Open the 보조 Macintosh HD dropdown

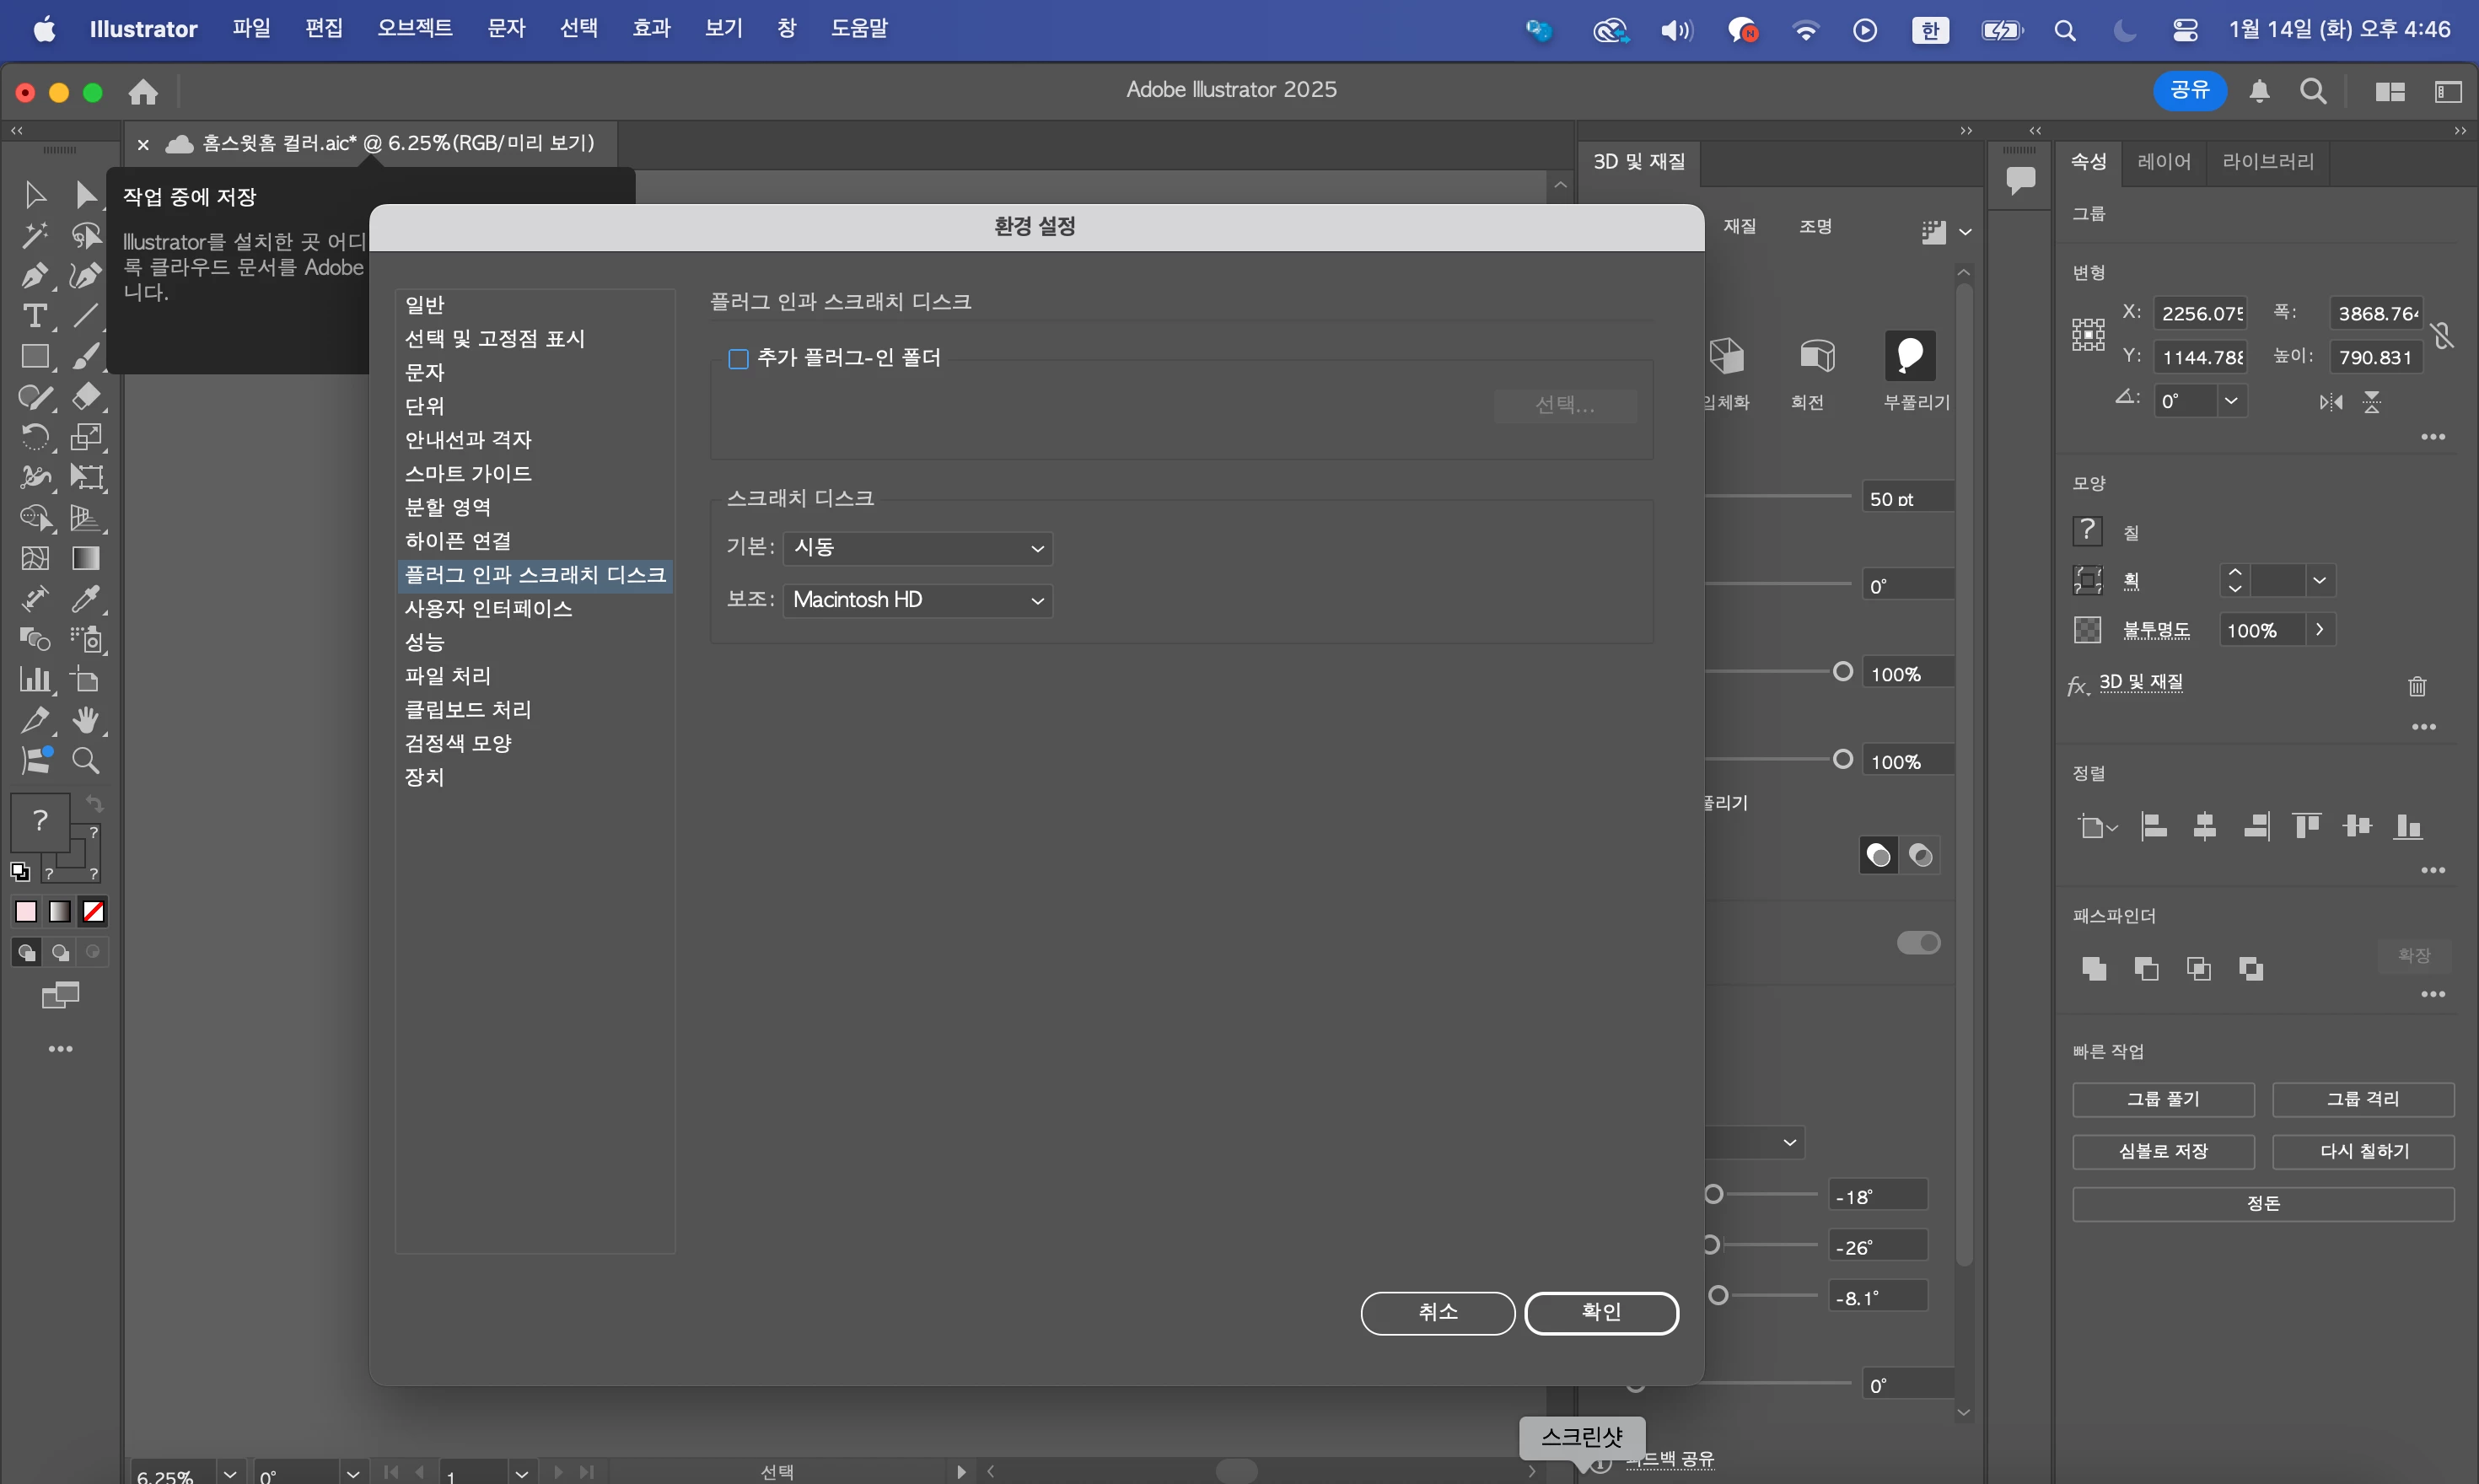[x=917, y=600]
